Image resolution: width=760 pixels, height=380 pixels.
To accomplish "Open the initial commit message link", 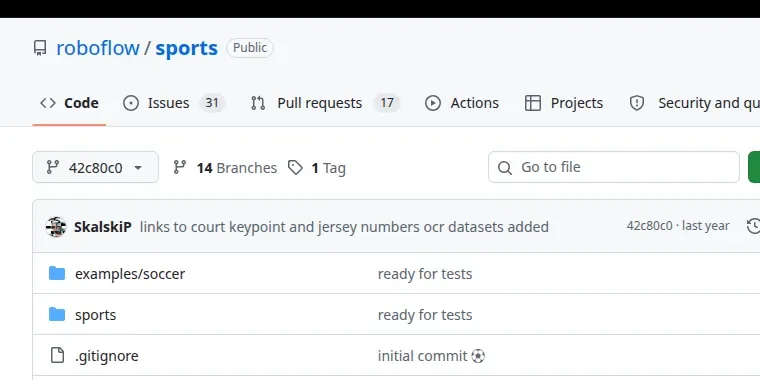I will pos(431,356).
